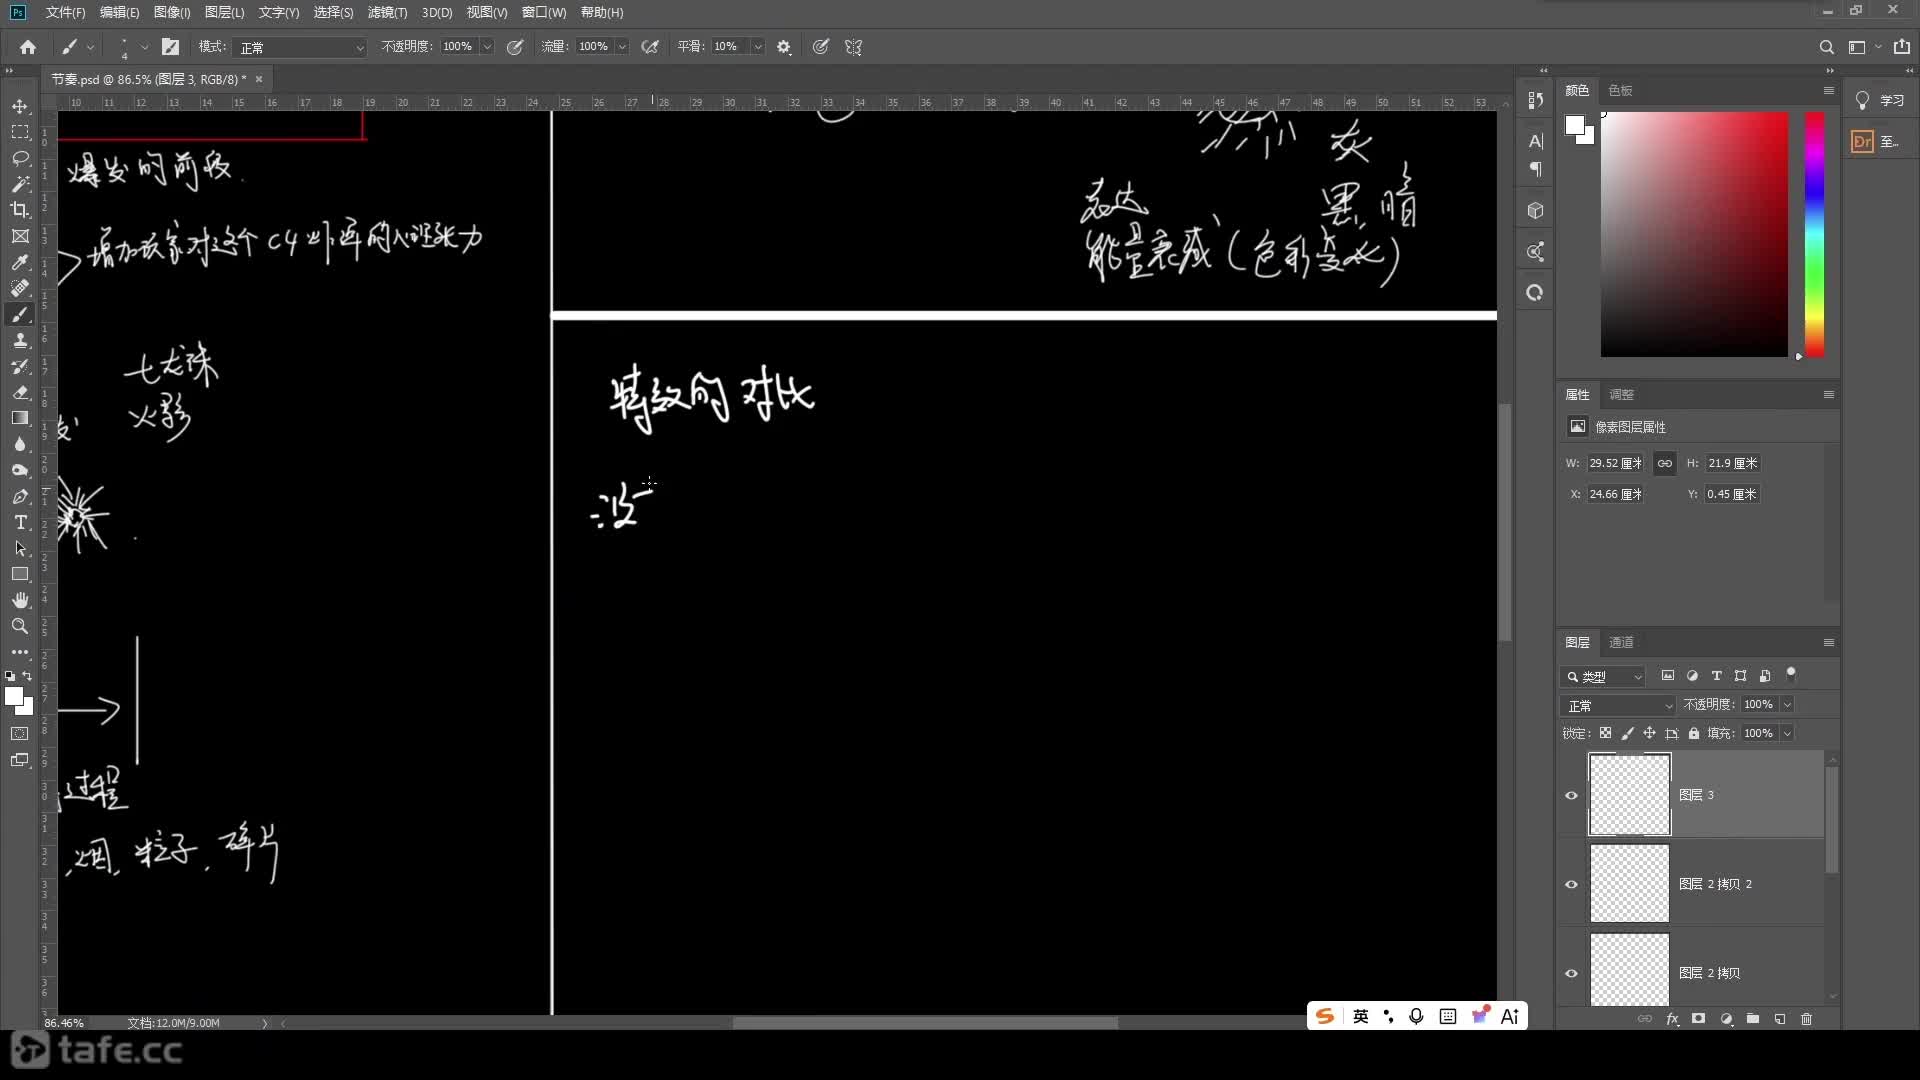Open the 不透明度 opacity dropdown in options bar
This screenshot has width=1920, height=1080.
pyautogui.click(x=487, y=47)
